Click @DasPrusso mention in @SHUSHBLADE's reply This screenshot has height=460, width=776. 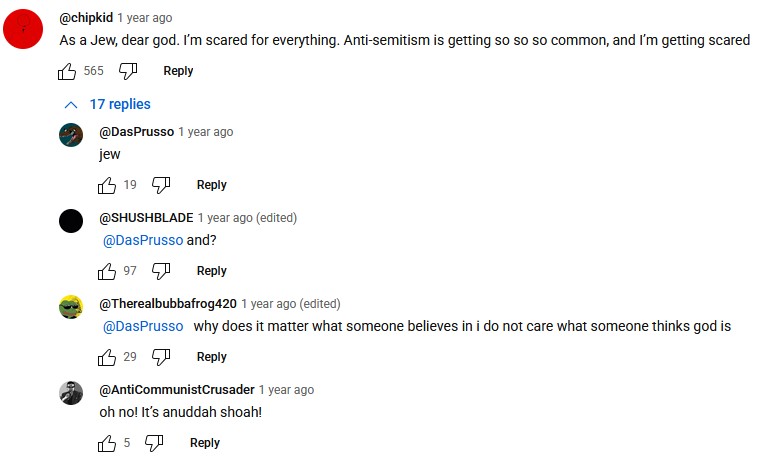143,240
